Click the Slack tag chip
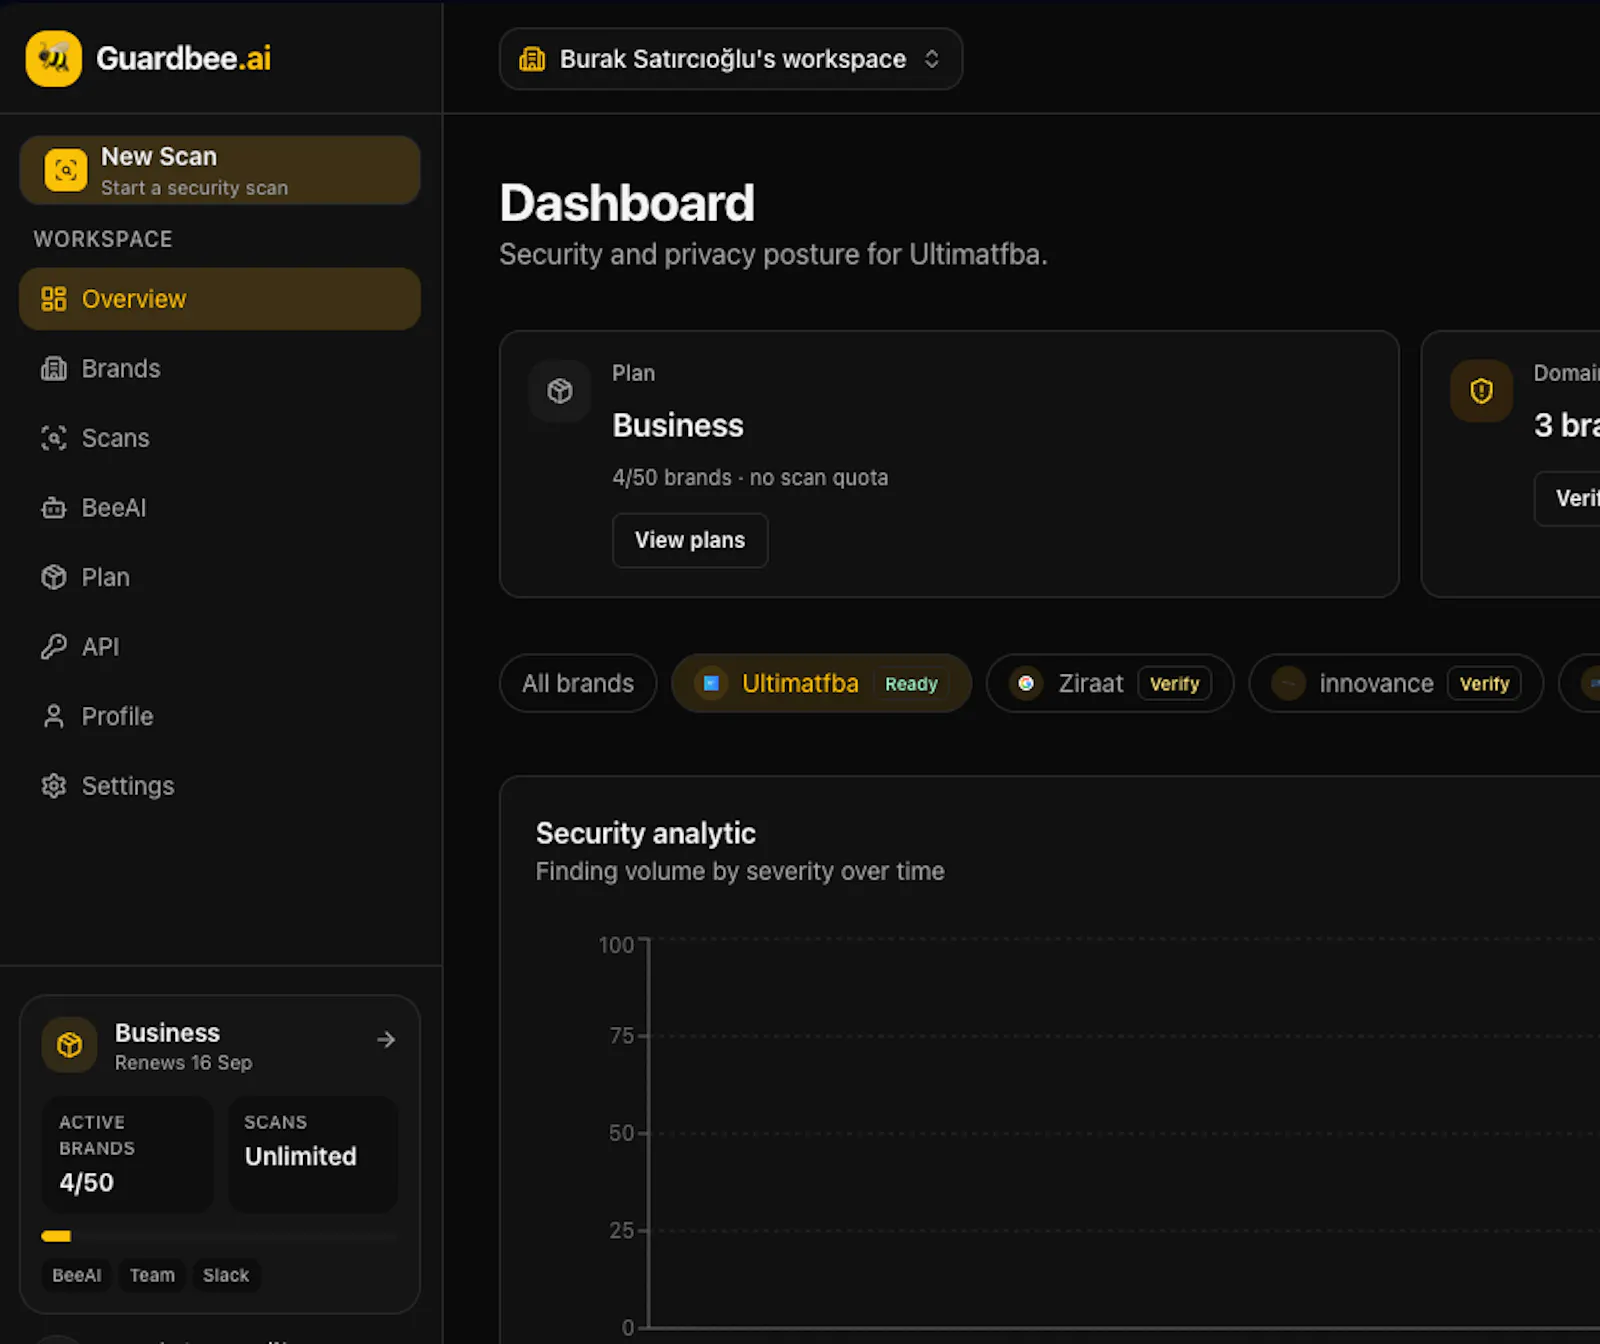The height and width of the screenshot is (1344, 1600). click(226, 1275)
